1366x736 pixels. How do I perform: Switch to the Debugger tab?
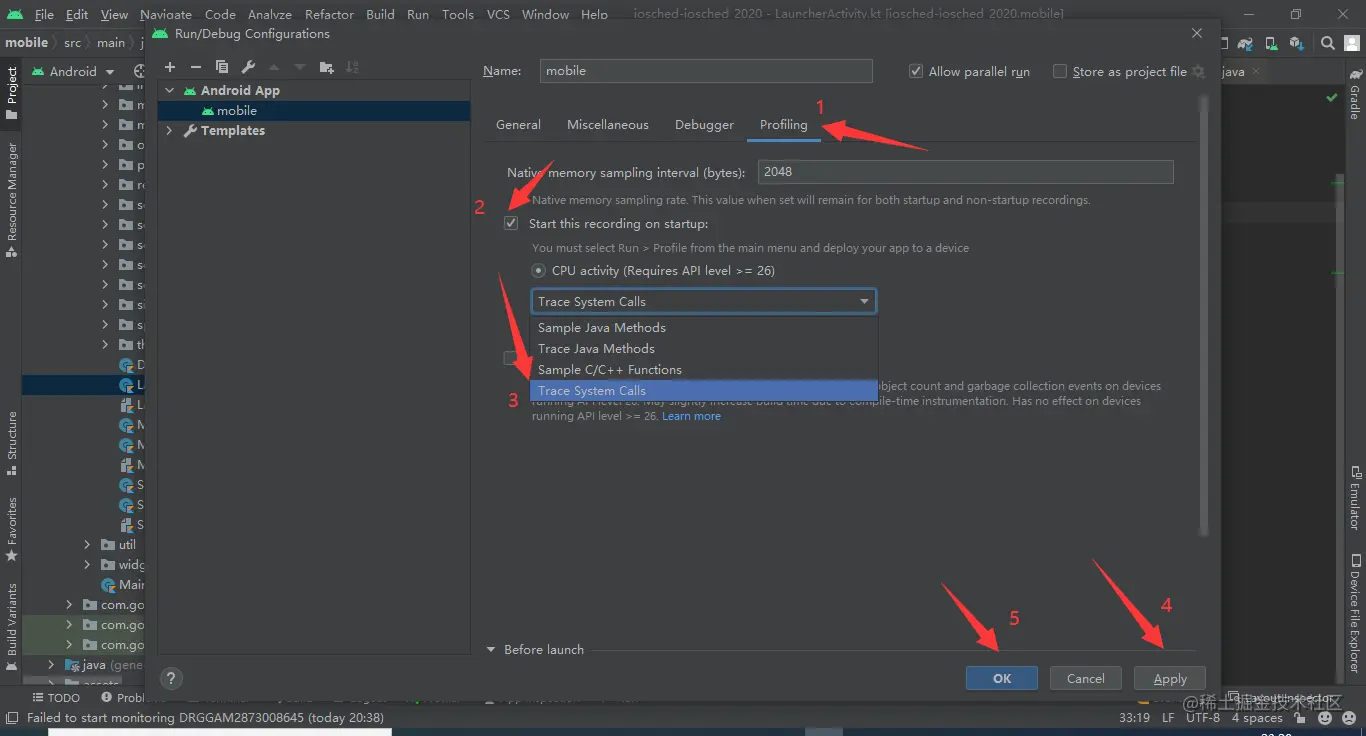704,125
